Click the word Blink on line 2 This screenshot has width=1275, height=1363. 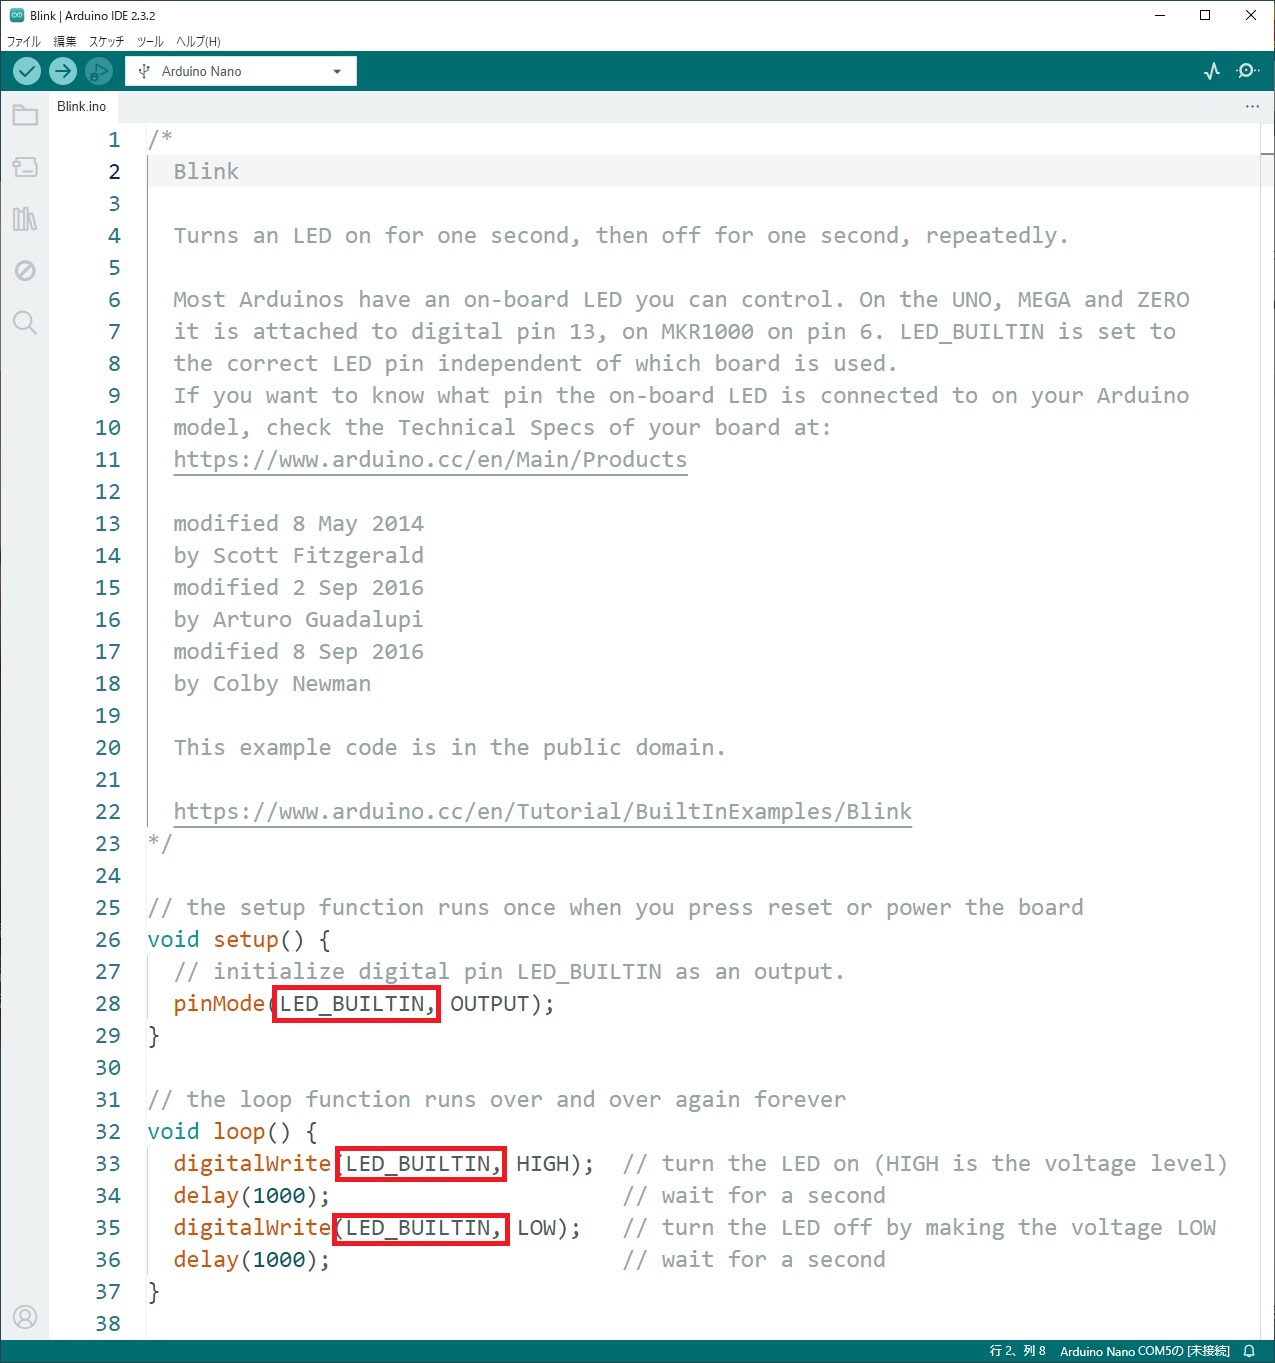click(206, 172)
